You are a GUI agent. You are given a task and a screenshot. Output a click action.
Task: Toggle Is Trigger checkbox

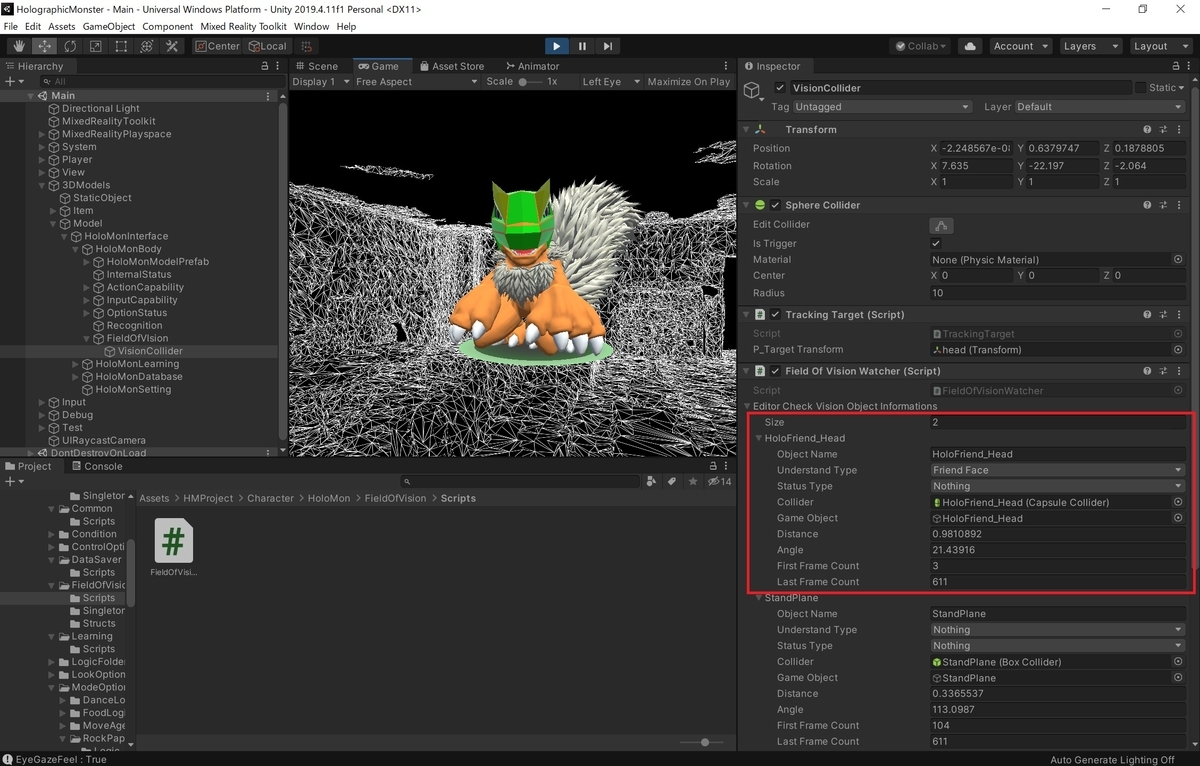click(x=936, y=243)
